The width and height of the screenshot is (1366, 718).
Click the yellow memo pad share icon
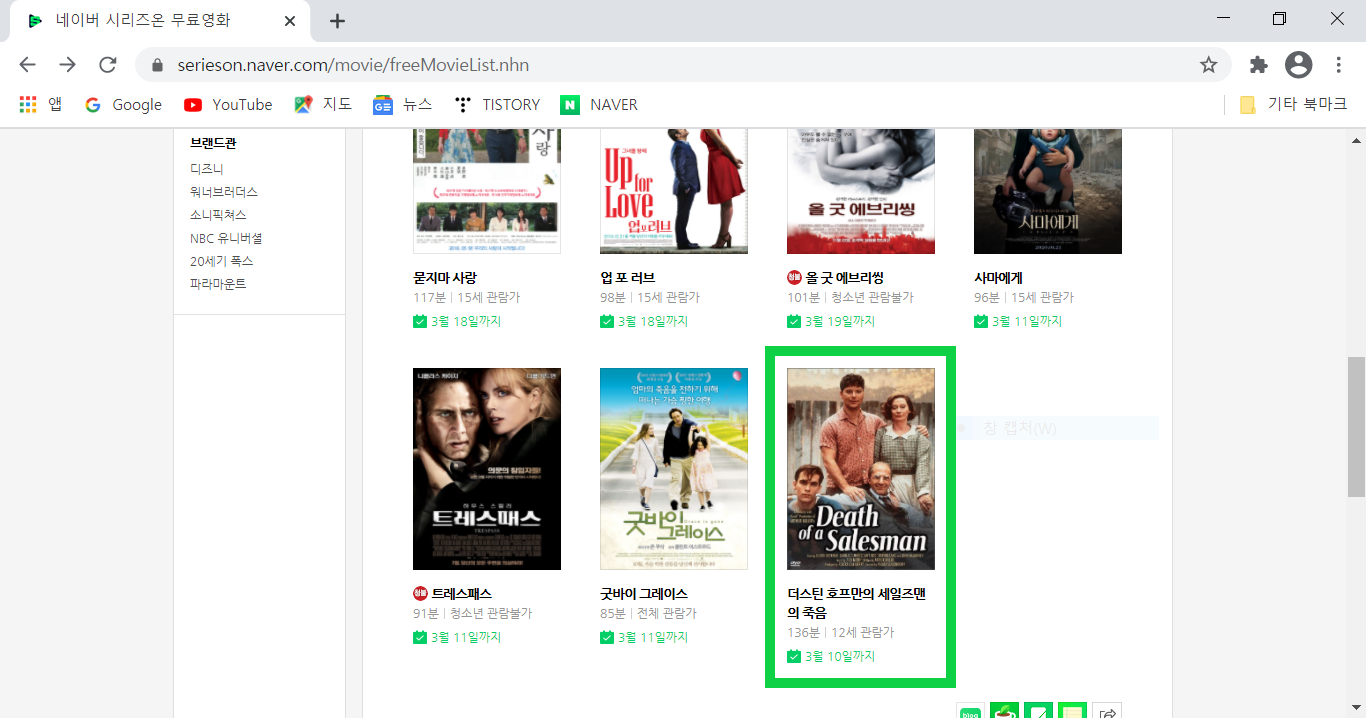click(x=1072, y=711)
